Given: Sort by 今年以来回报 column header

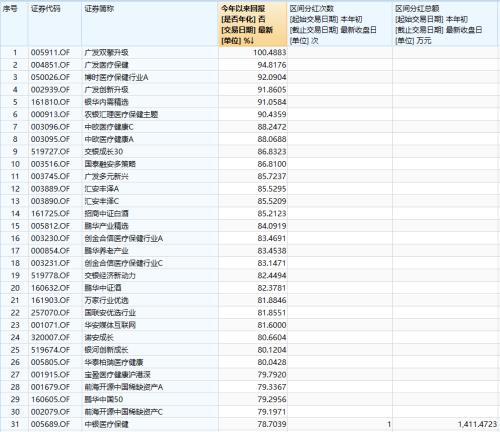Looking at the screenshot, I should [x=253, y=24].
